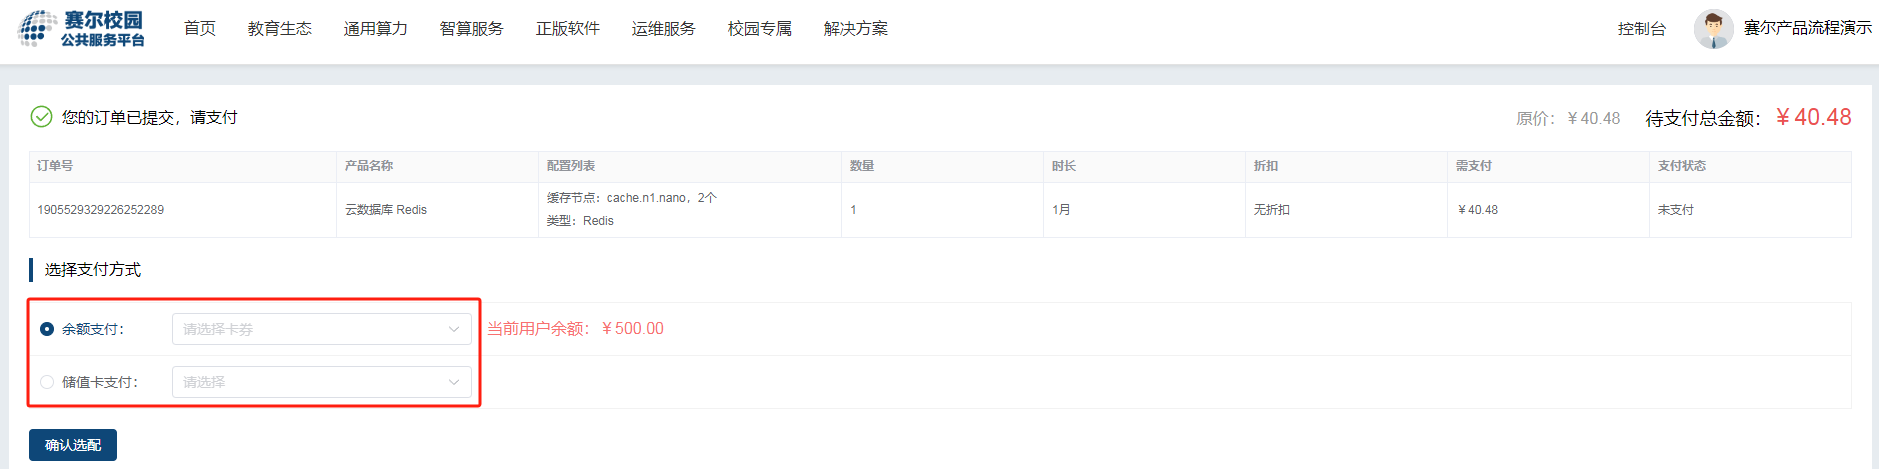Image resolution: width=1879 pixels, height=469 pixels.
Task: Select 余额支付 radio button
Action: click(x=47, y=329)
